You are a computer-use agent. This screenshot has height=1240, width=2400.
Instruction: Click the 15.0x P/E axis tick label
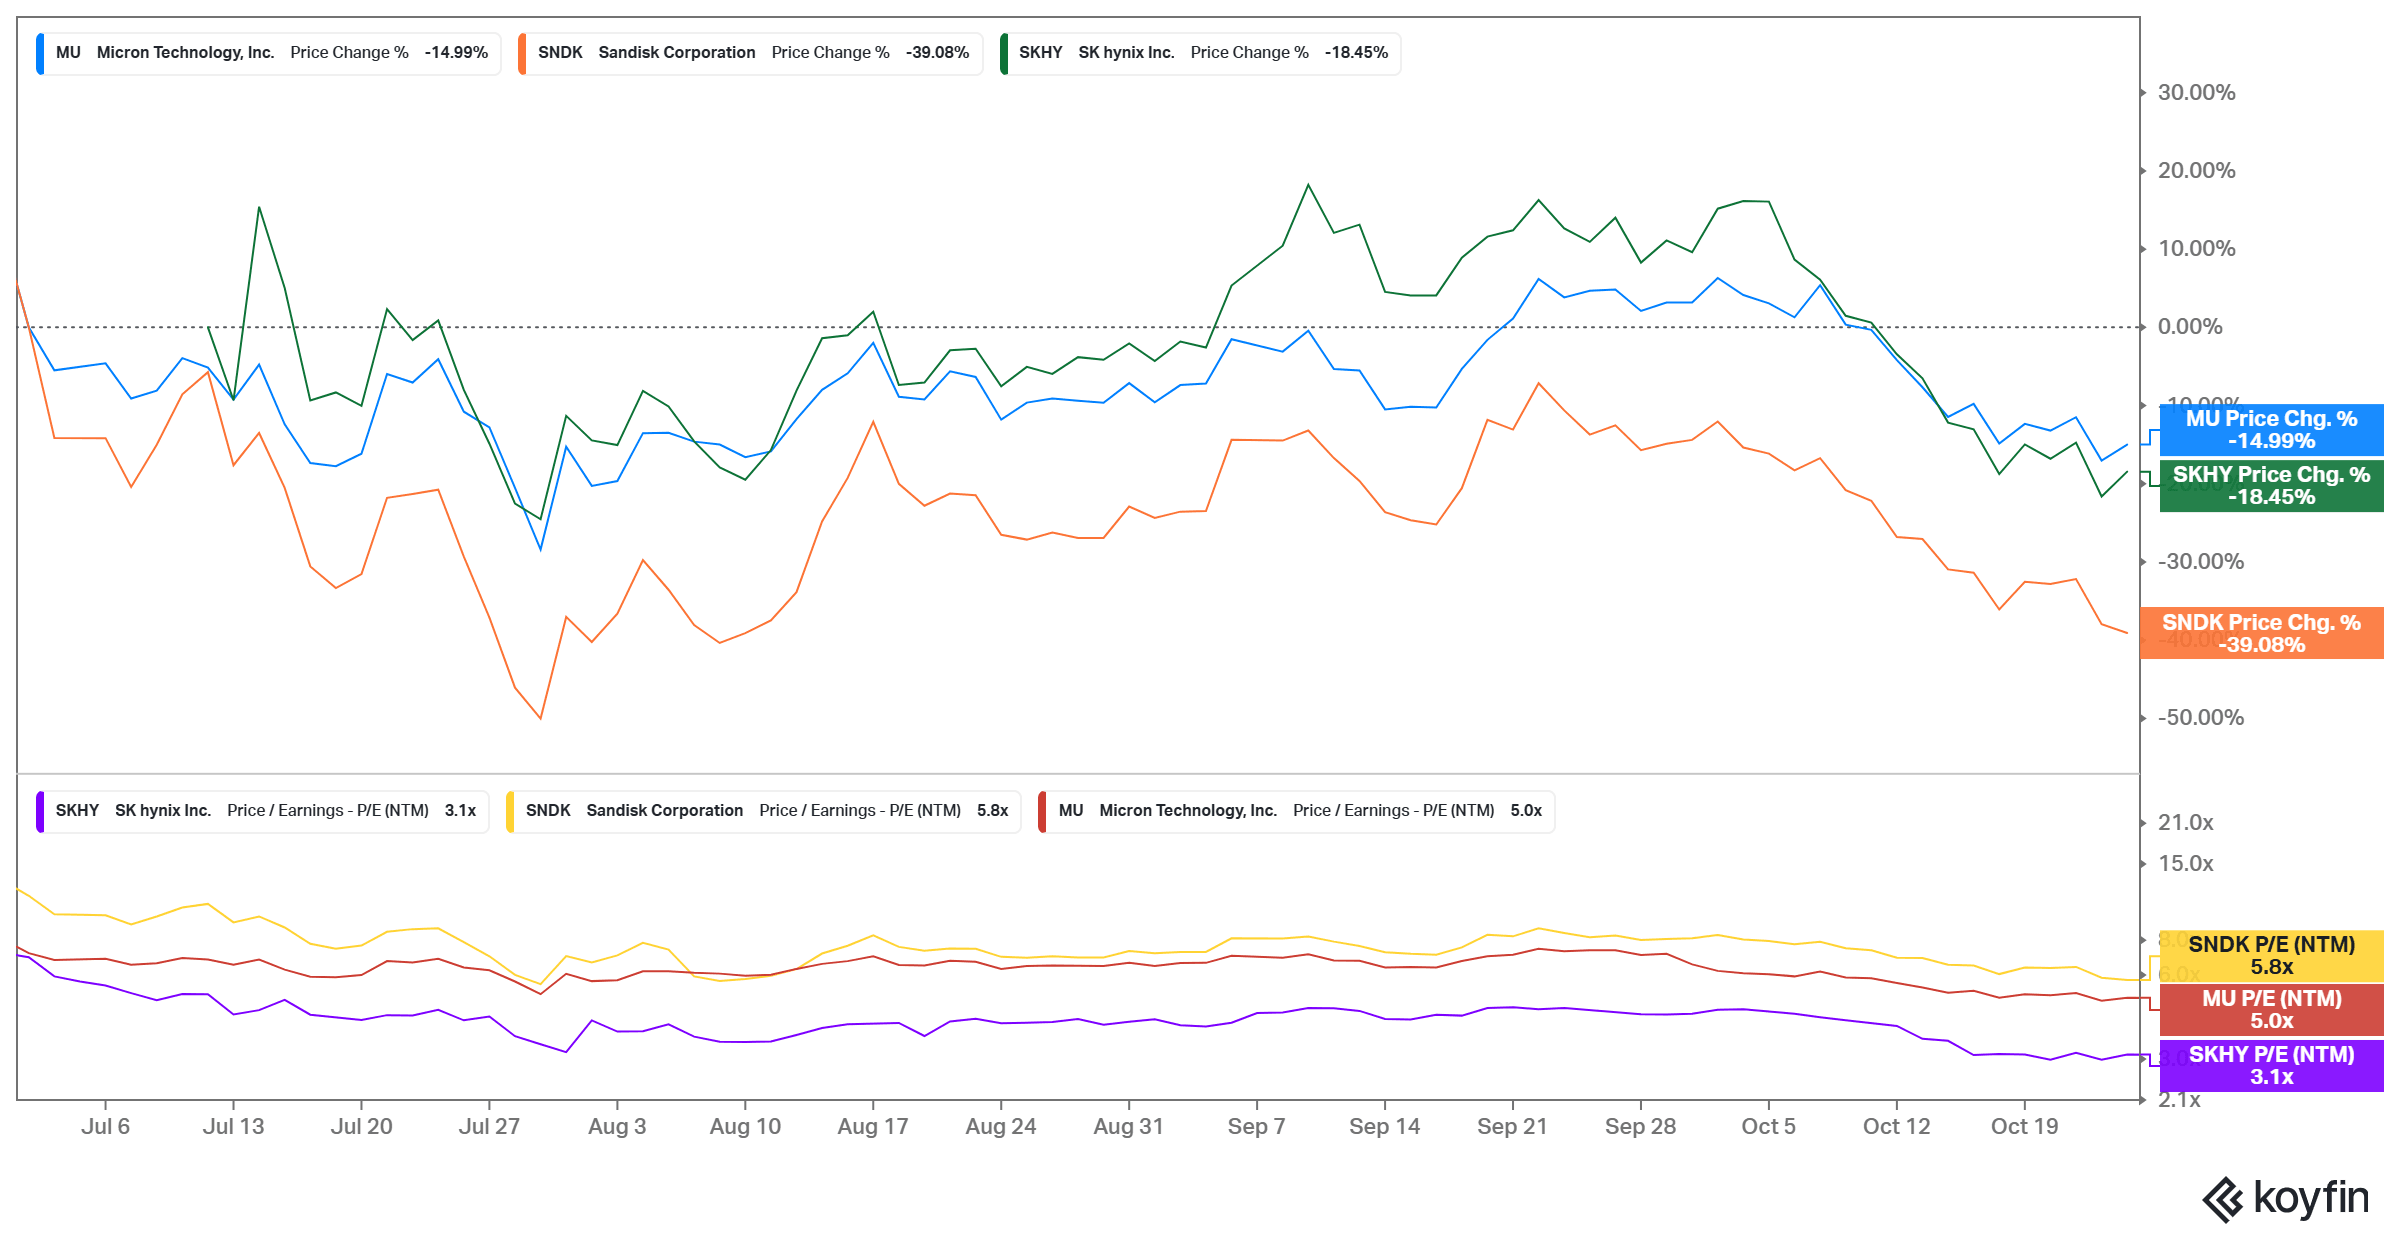click(2185, 864)
